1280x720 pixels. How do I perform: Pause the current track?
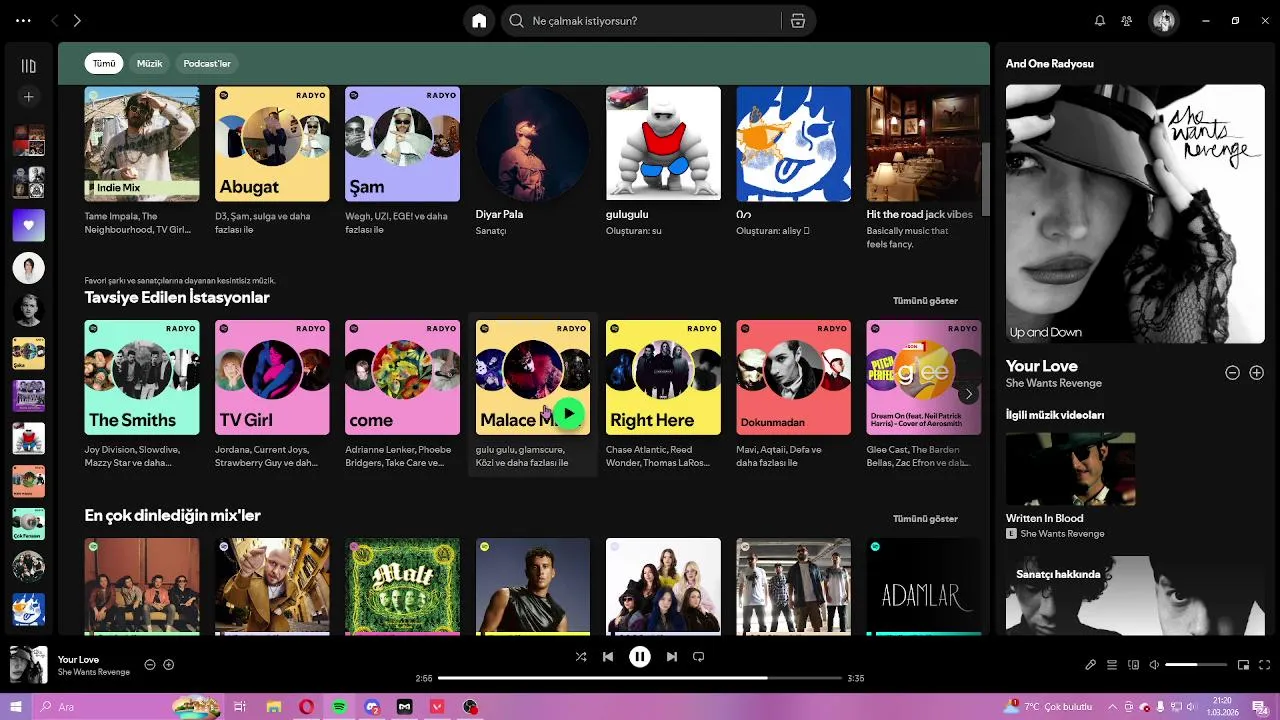point(640,657)
